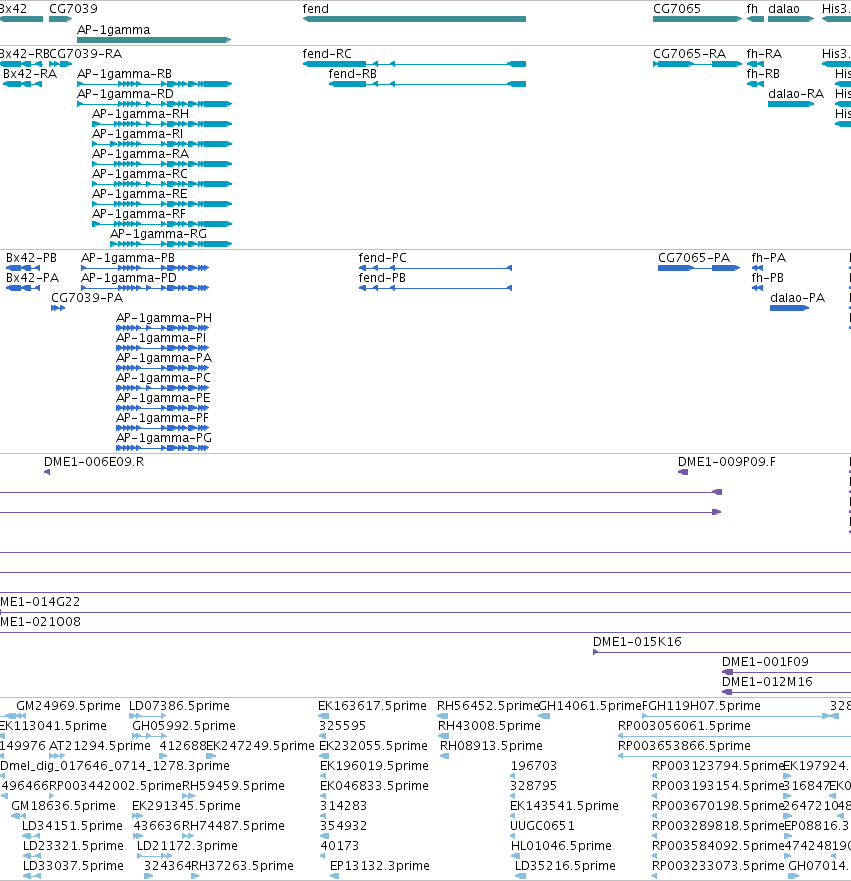Select transcript fh-RA label
Screen dimensions: 851x881
tap(764, 54)
